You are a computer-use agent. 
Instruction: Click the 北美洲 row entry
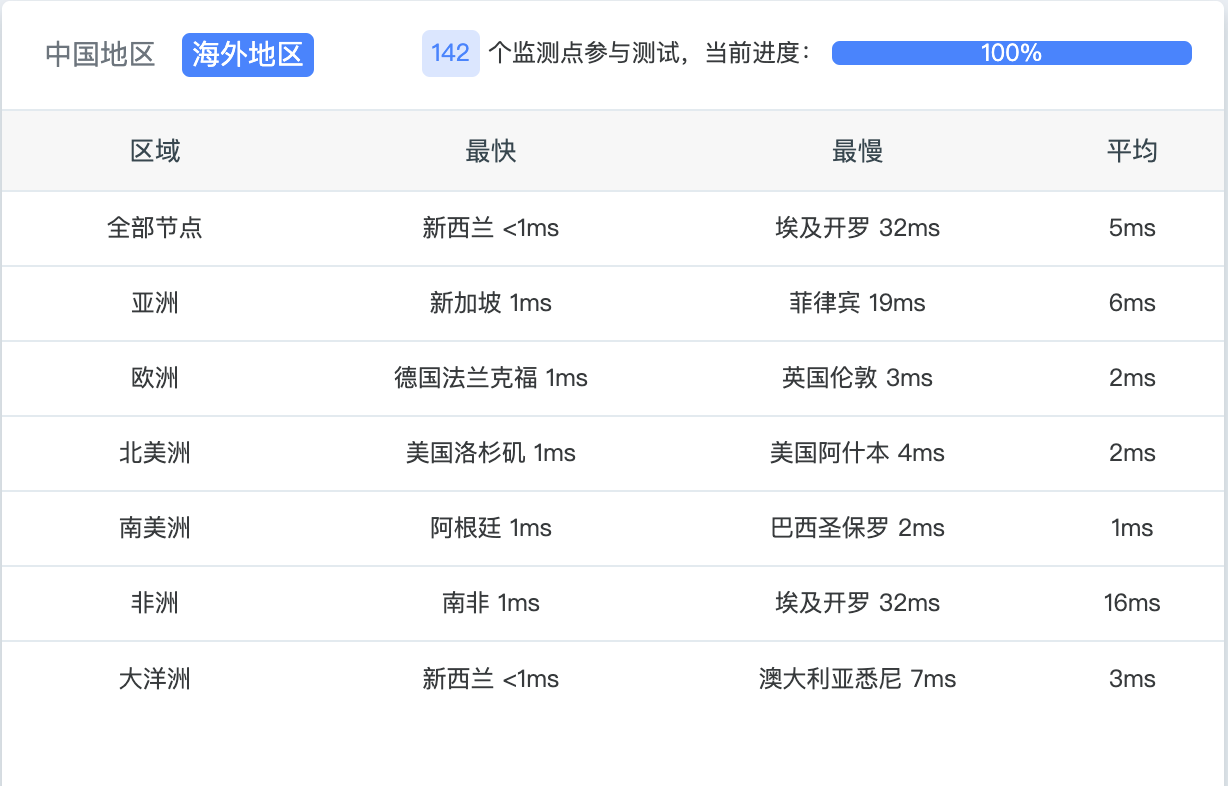(155, 453)
